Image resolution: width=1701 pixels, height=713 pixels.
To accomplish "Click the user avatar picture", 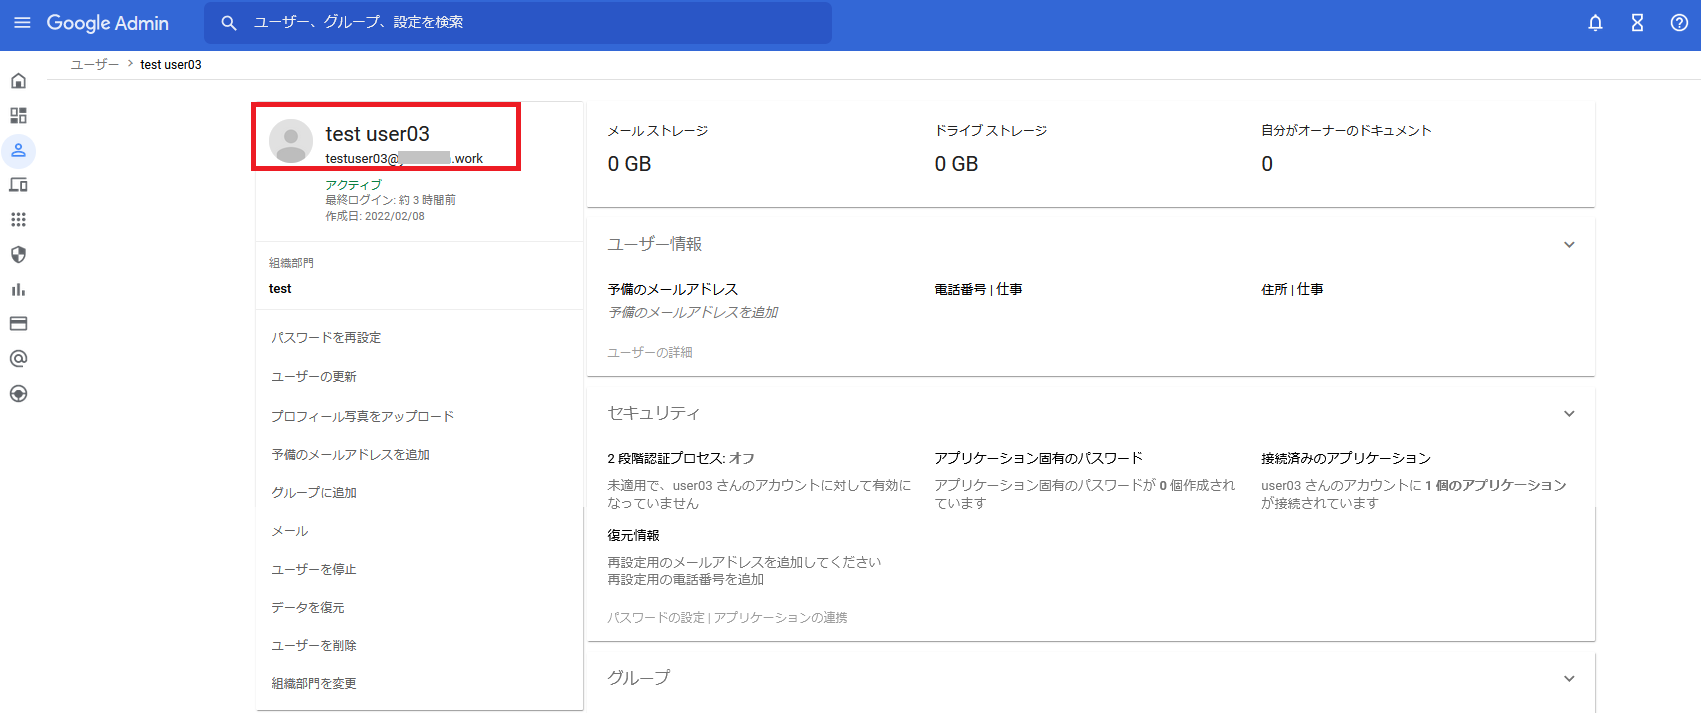I will tap(291, 142).
